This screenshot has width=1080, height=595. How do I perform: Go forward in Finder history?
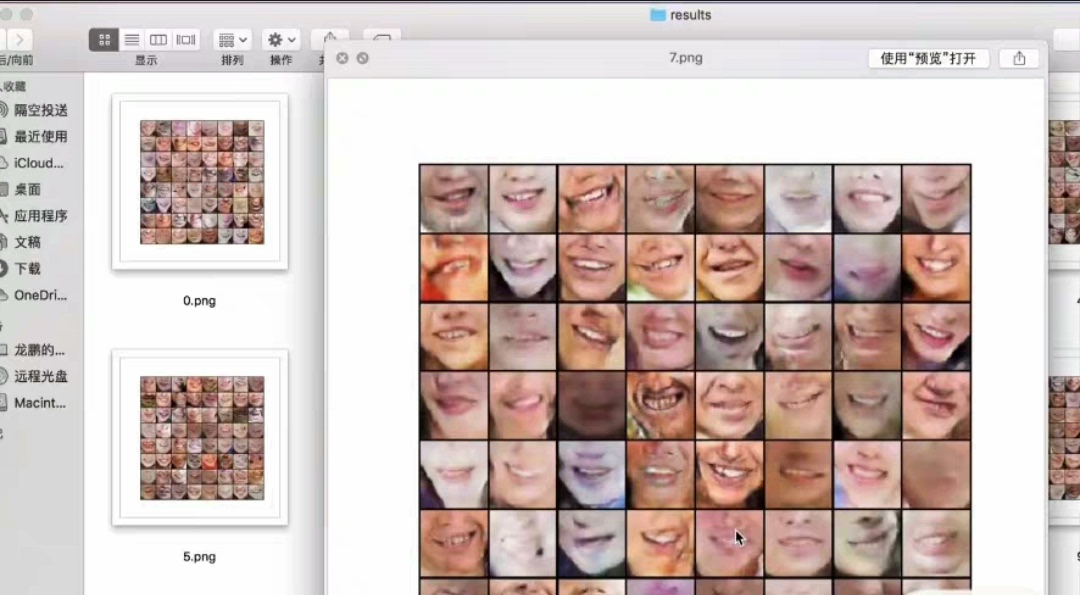click(19, 40)
